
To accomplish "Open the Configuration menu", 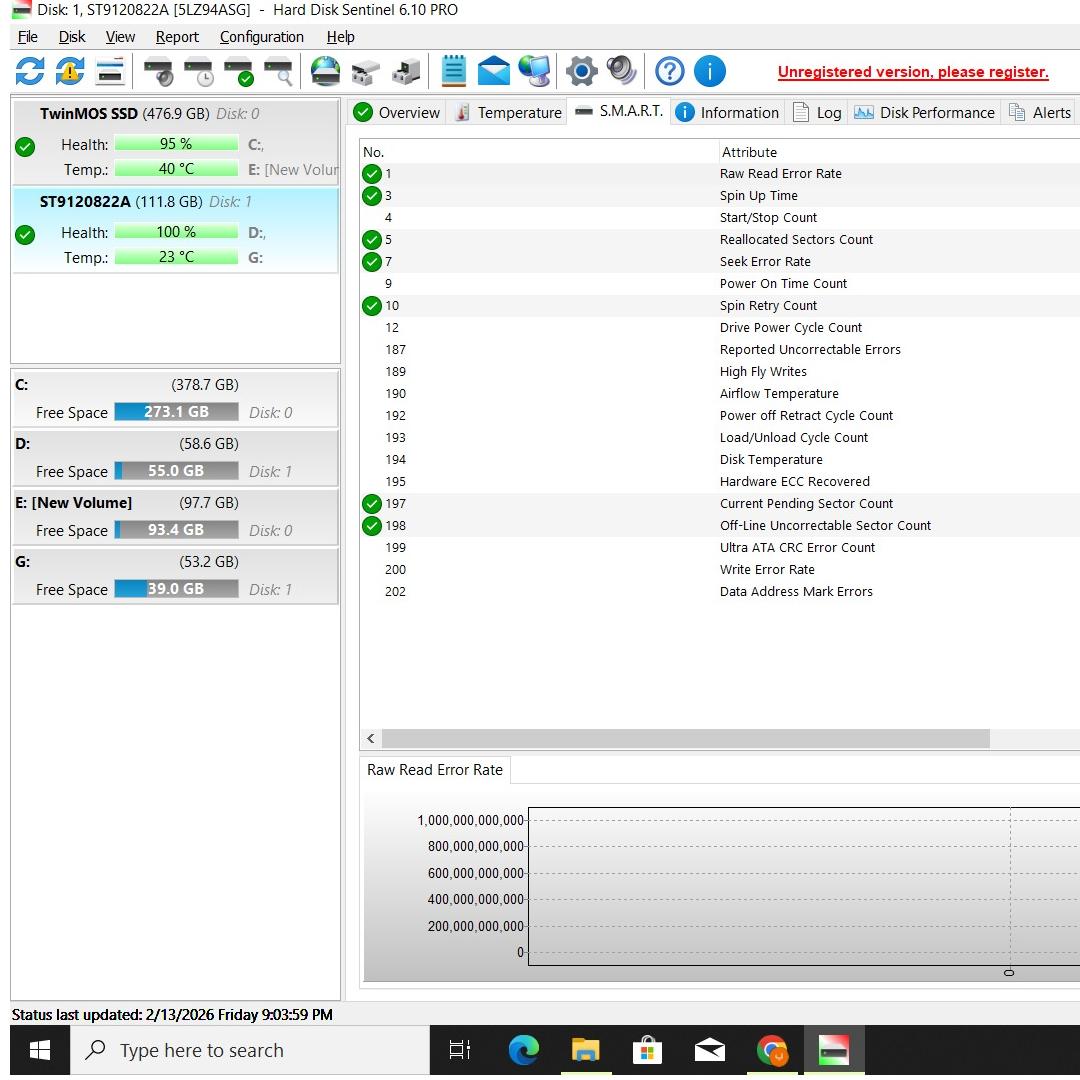I will point(261,37).
